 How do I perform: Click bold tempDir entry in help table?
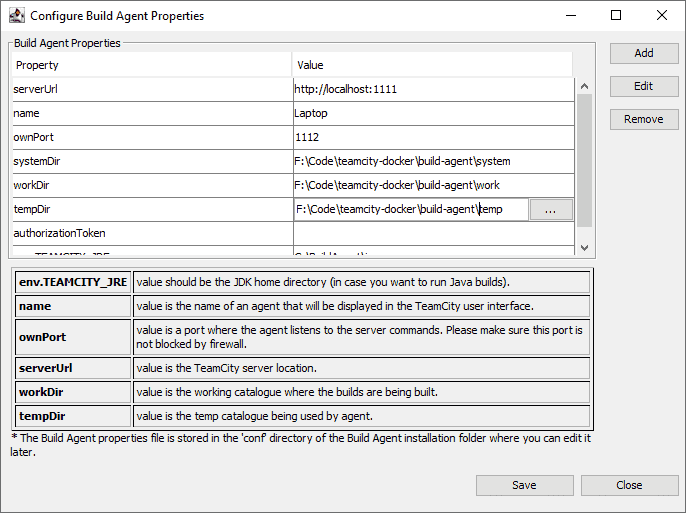tap(73, 416)
